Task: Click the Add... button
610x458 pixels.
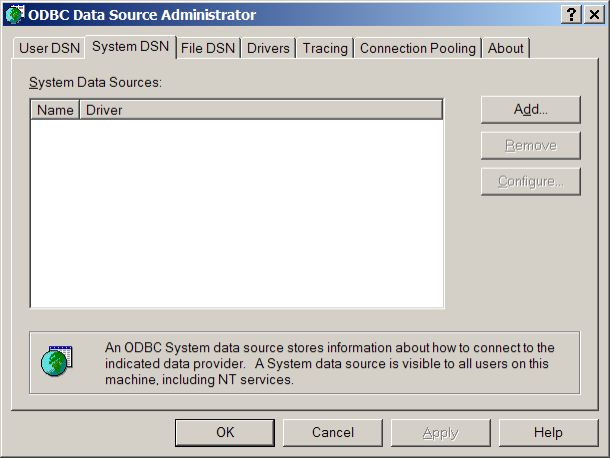Action: pos(531,110)
